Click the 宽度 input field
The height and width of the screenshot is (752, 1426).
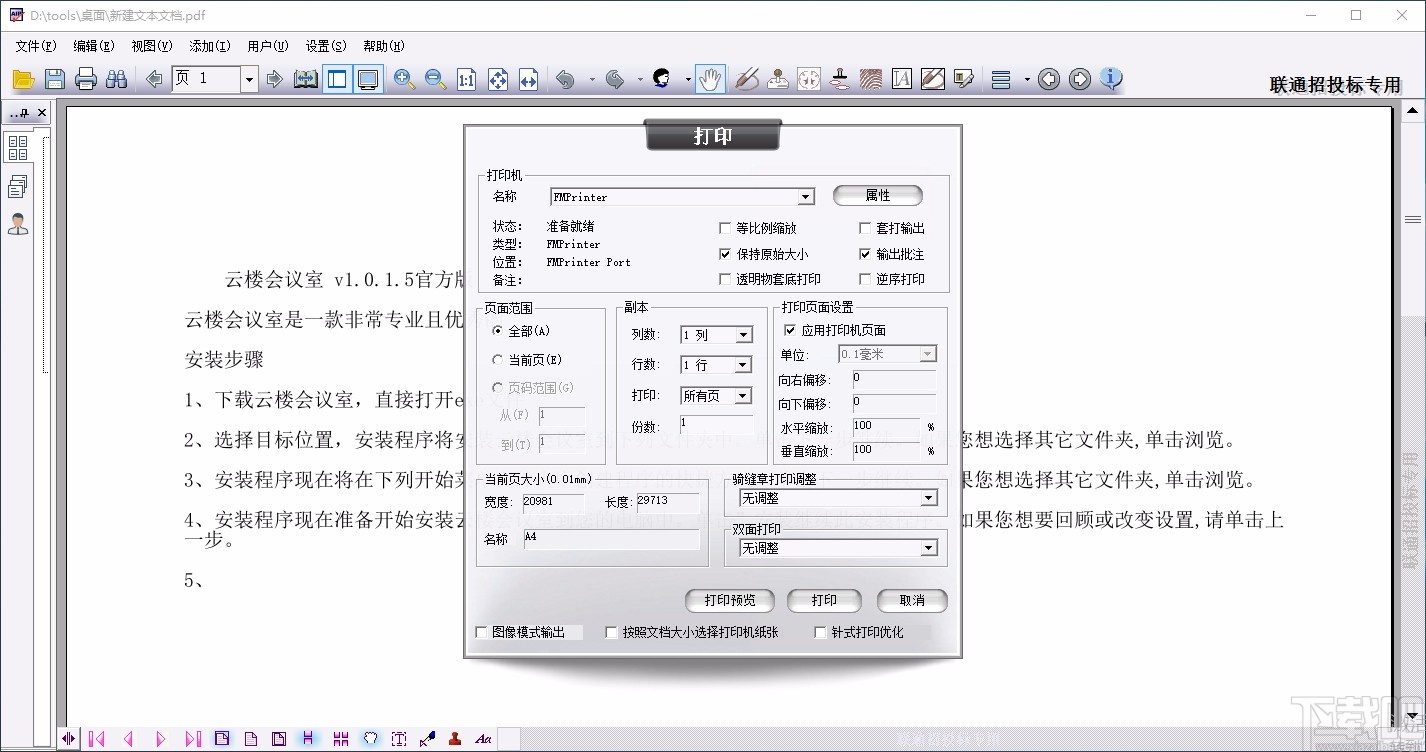(555, 502)
